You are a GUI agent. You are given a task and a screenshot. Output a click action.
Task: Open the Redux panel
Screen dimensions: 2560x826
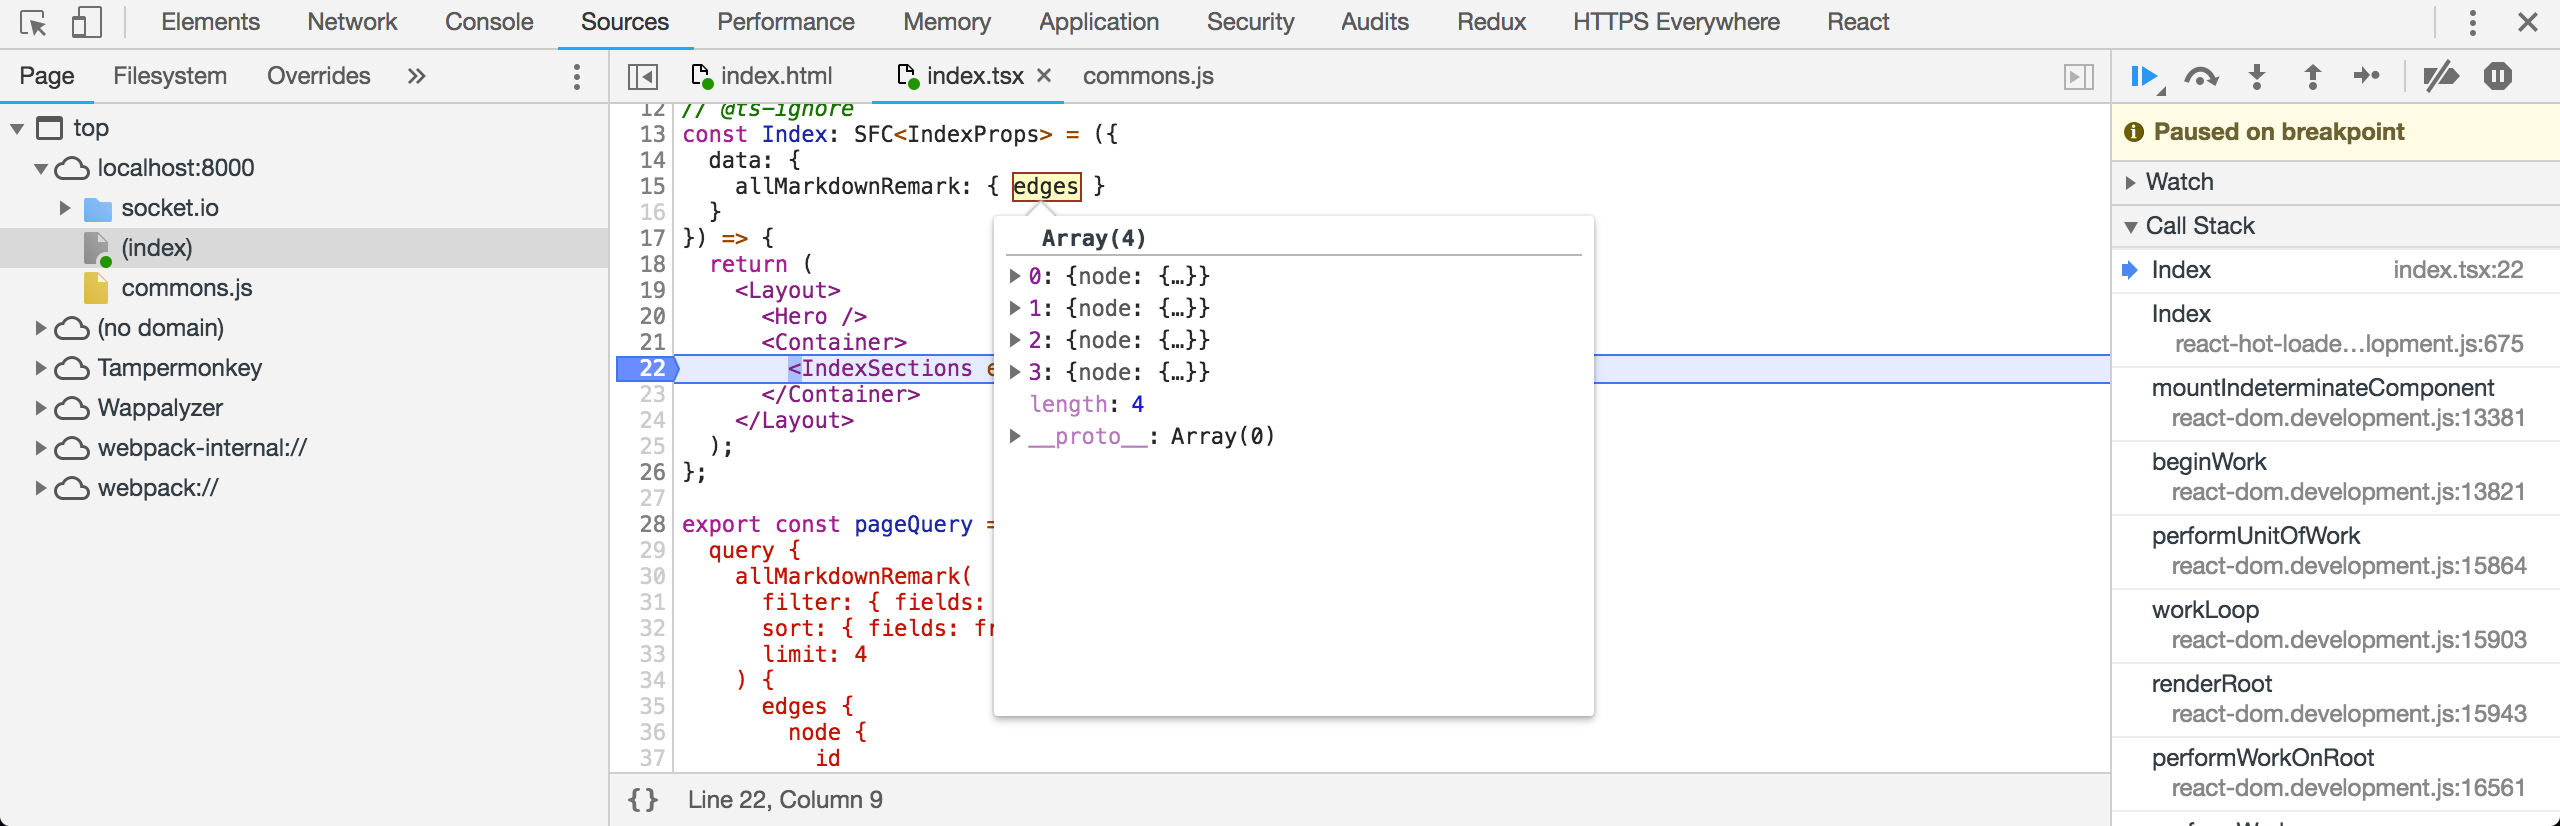point(1491,22)
